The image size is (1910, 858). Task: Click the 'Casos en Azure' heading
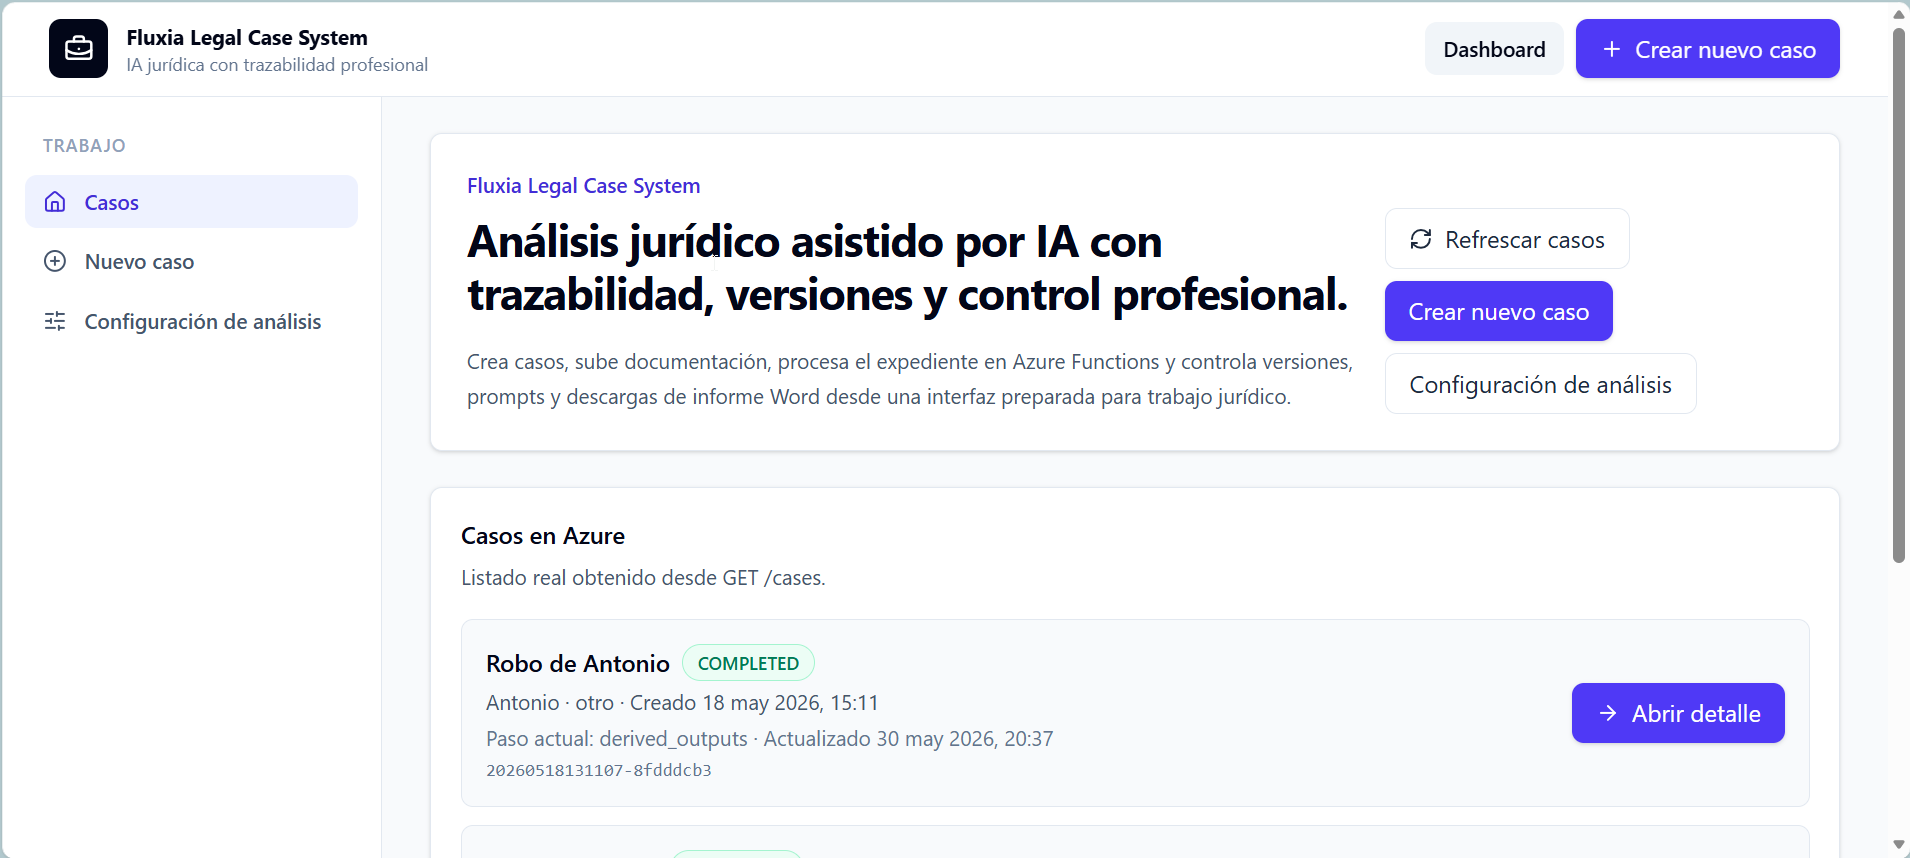tap(543, 536)
